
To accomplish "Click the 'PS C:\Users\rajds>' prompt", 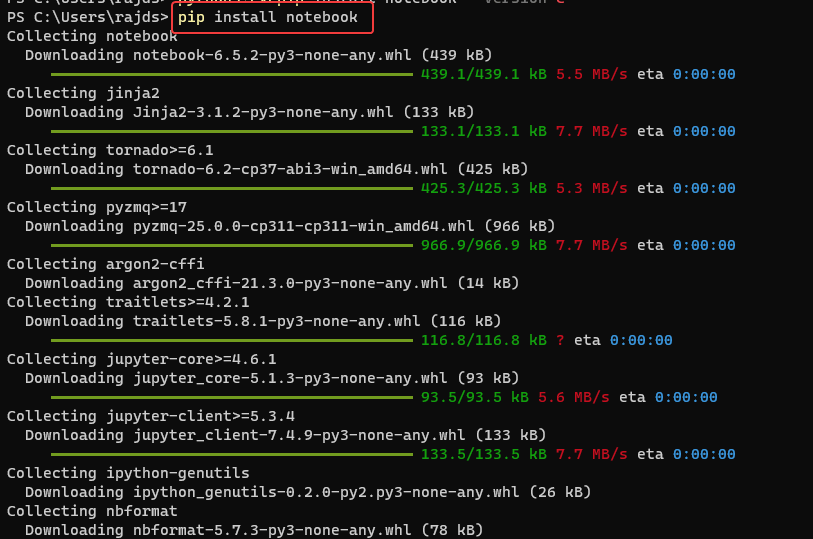I will (88, 17).
